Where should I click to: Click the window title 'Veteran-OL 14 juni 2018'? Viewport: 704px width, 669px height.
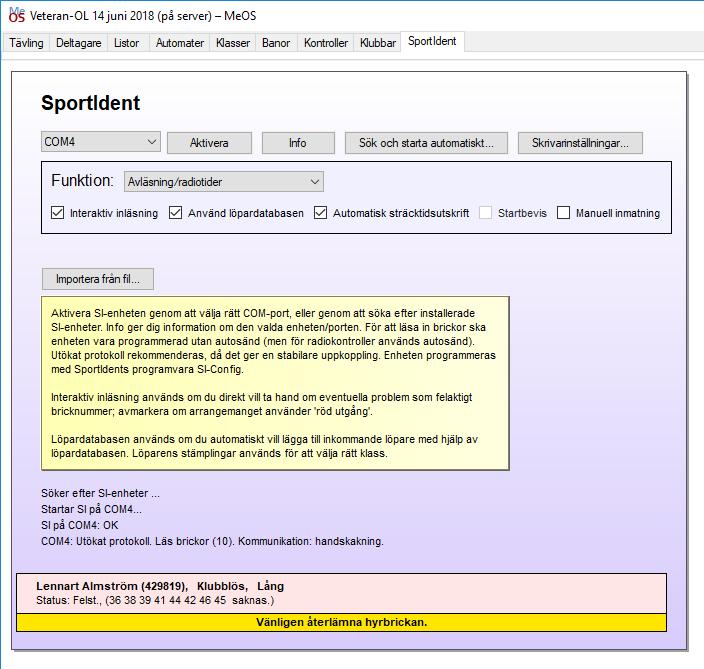[x=143, y=16]
